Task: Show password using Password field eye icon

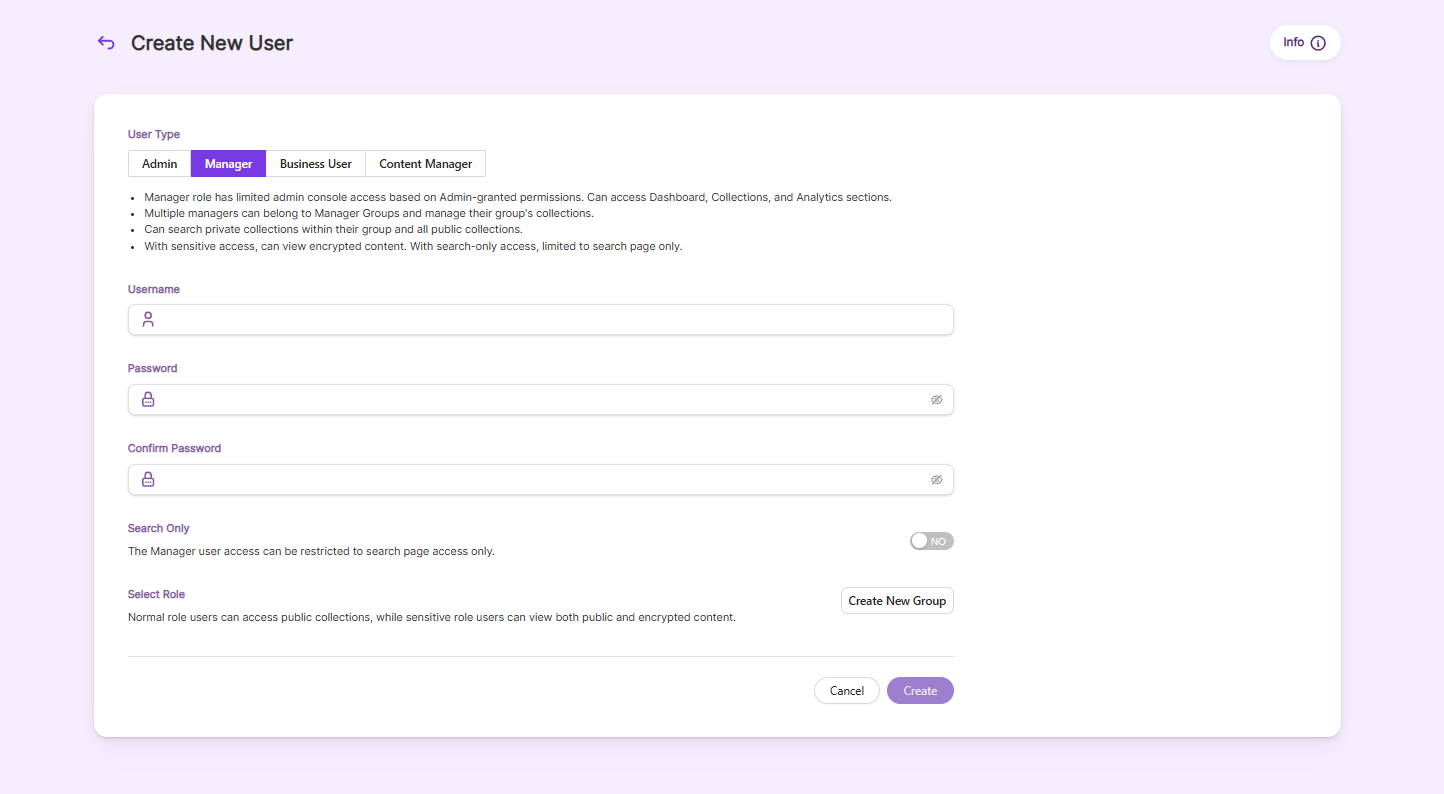Action: pyautogui.click(x=937, y=399)
